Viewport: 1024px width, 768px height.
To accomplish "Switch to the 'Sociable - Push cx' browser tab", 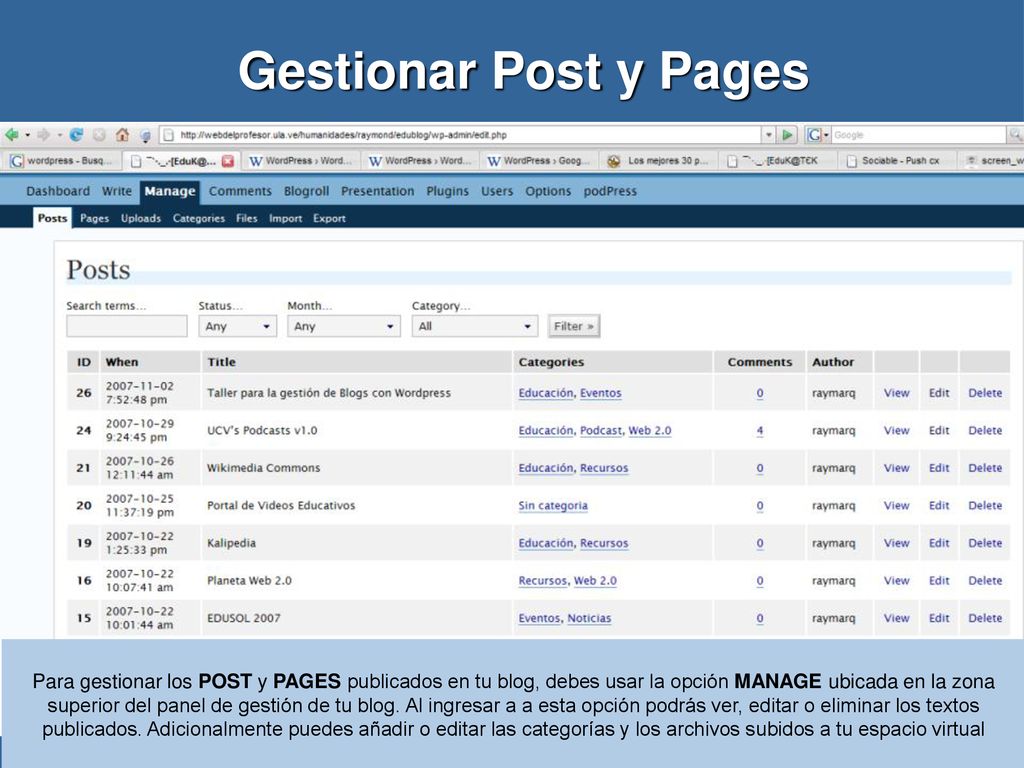I will click(895, 161).
